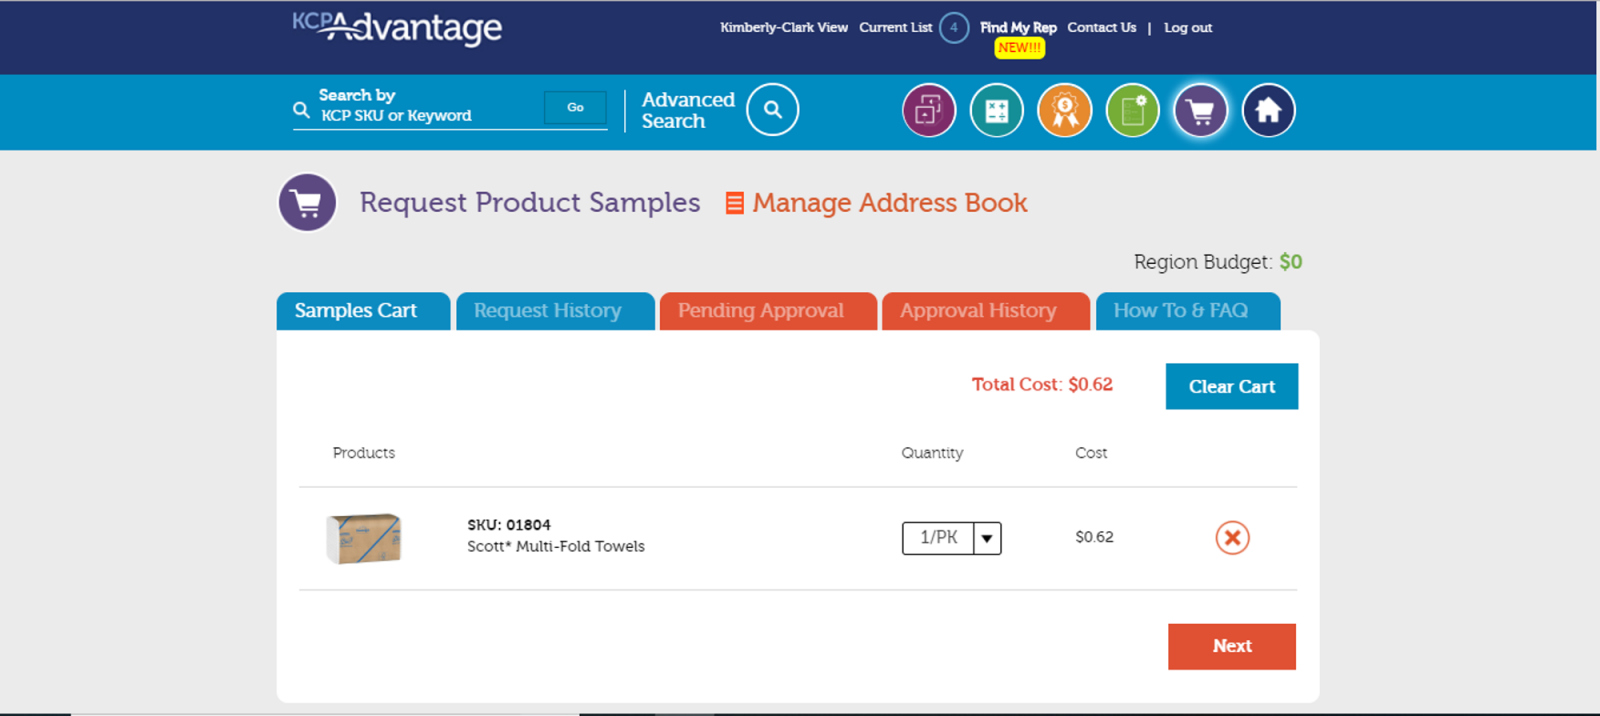Switch to How To & FAQ tab
The width and height of the screenshot is (1600, 716).
pyautogui.click(x=1188, y=311)
